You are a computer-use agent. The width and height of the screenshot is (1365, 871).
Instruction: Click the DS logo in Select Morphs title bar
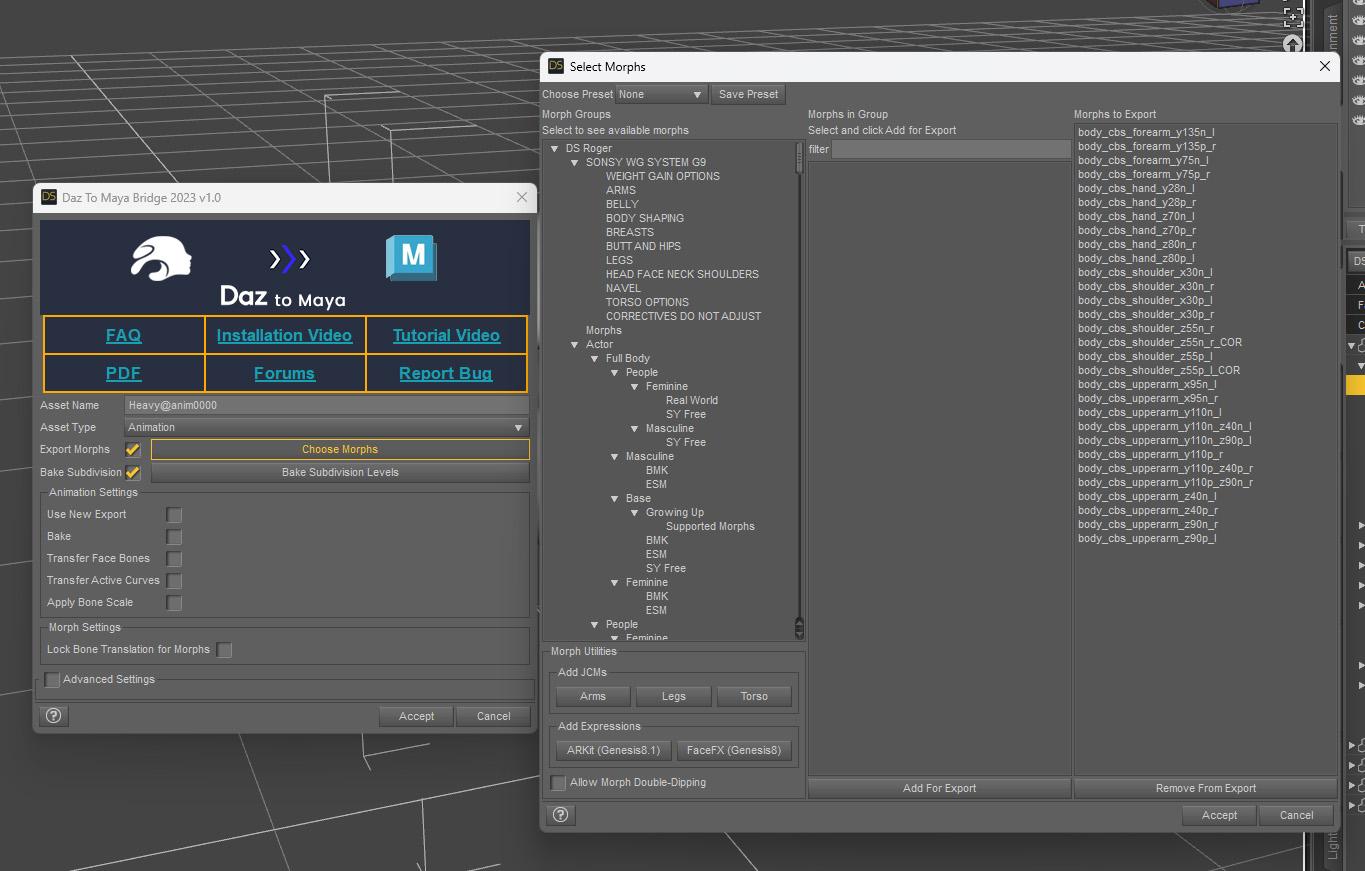[x=556, y=66]
